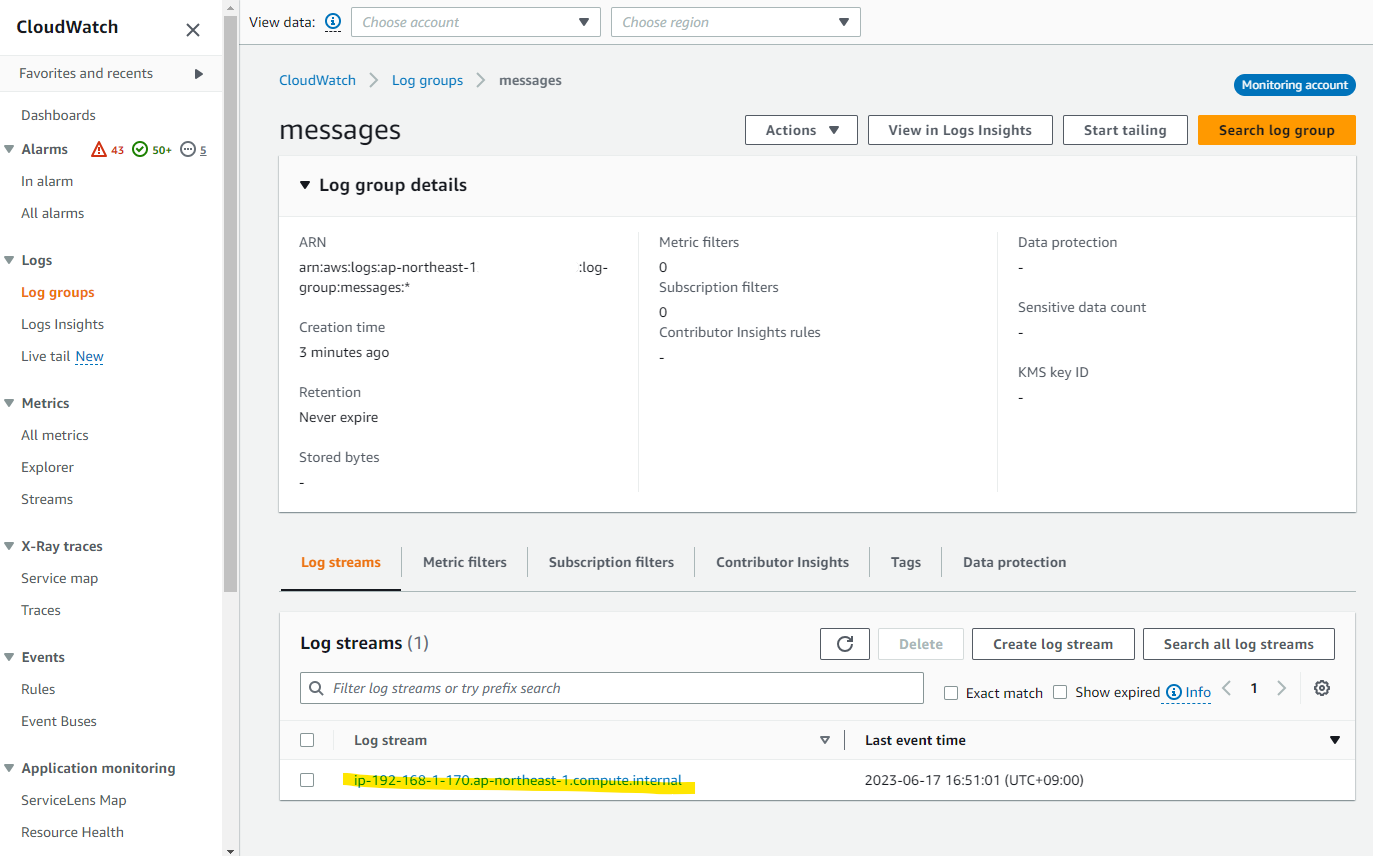Switch to the Subscription filters tab
Image resolution: width=1373 pixels, height=856 pixels.
pyautogui.click(x=611, y=562)
